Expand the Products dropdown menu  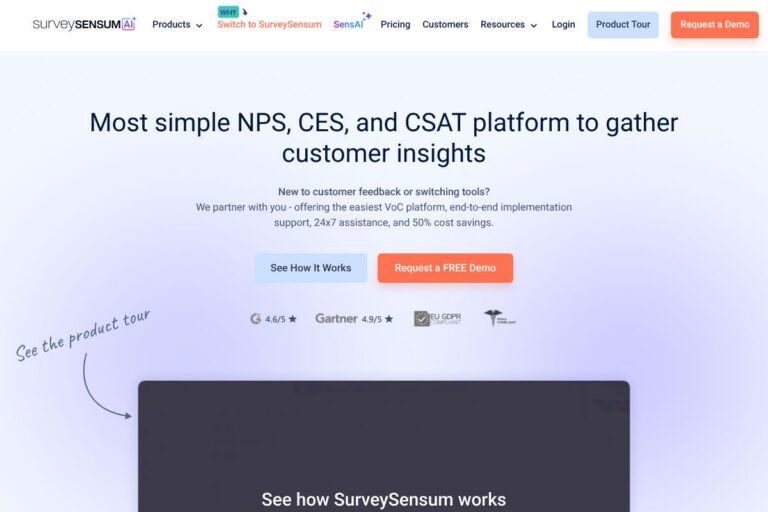point(177,24)
